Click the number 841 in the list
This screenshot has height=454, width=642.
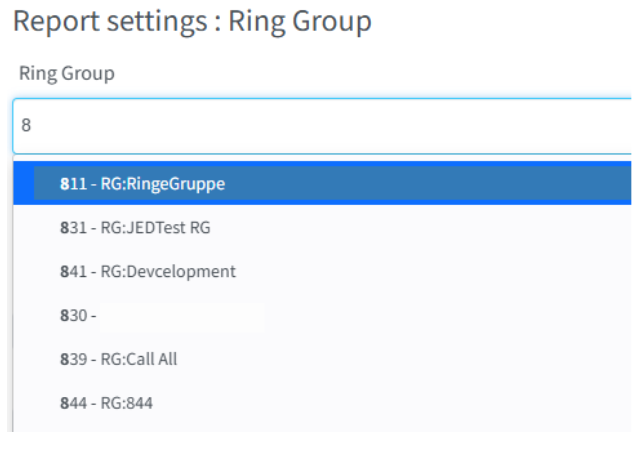pyautogui.click(x=74, y=271)
